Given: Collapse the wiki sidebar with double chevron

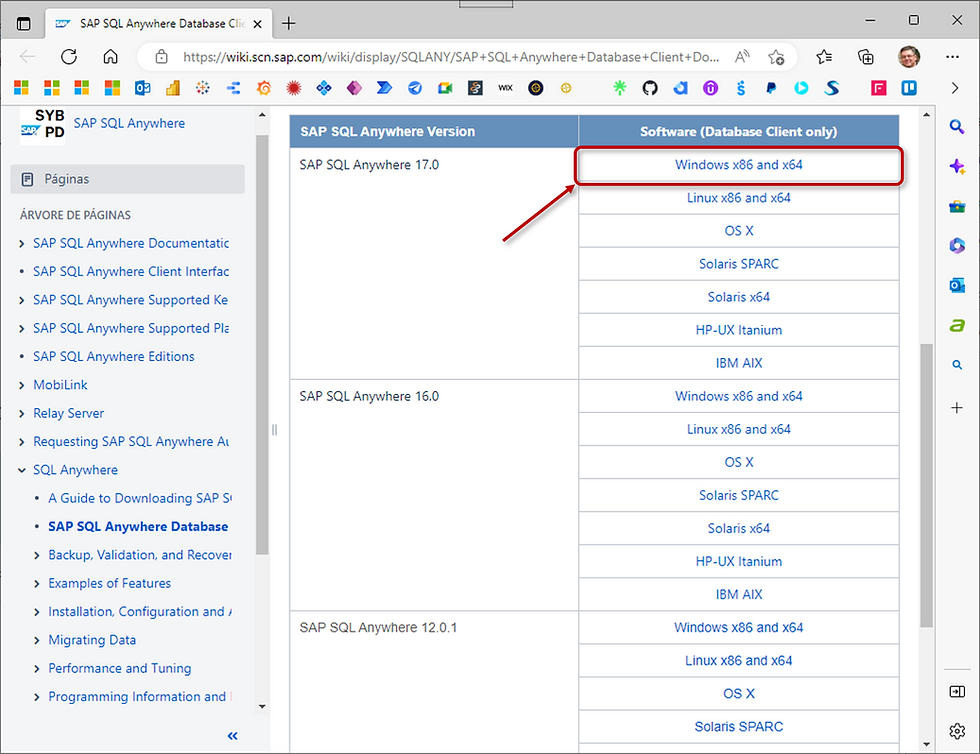Looking at the screenshot, I should point(232,736).
